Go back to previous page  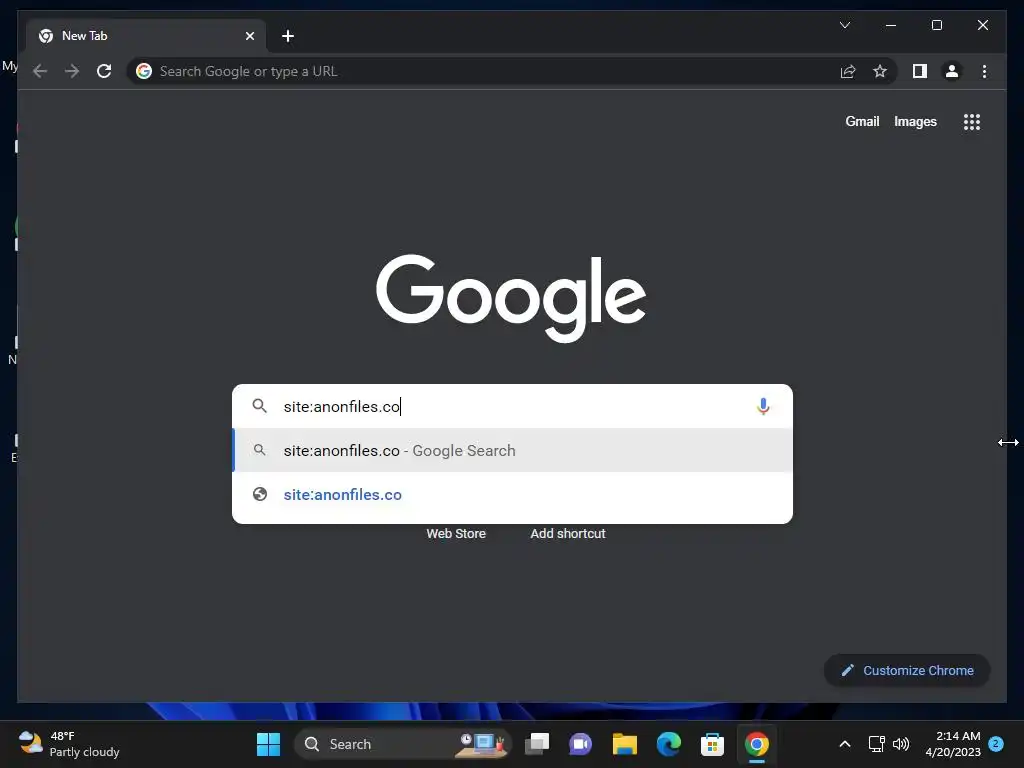point(40,71)
